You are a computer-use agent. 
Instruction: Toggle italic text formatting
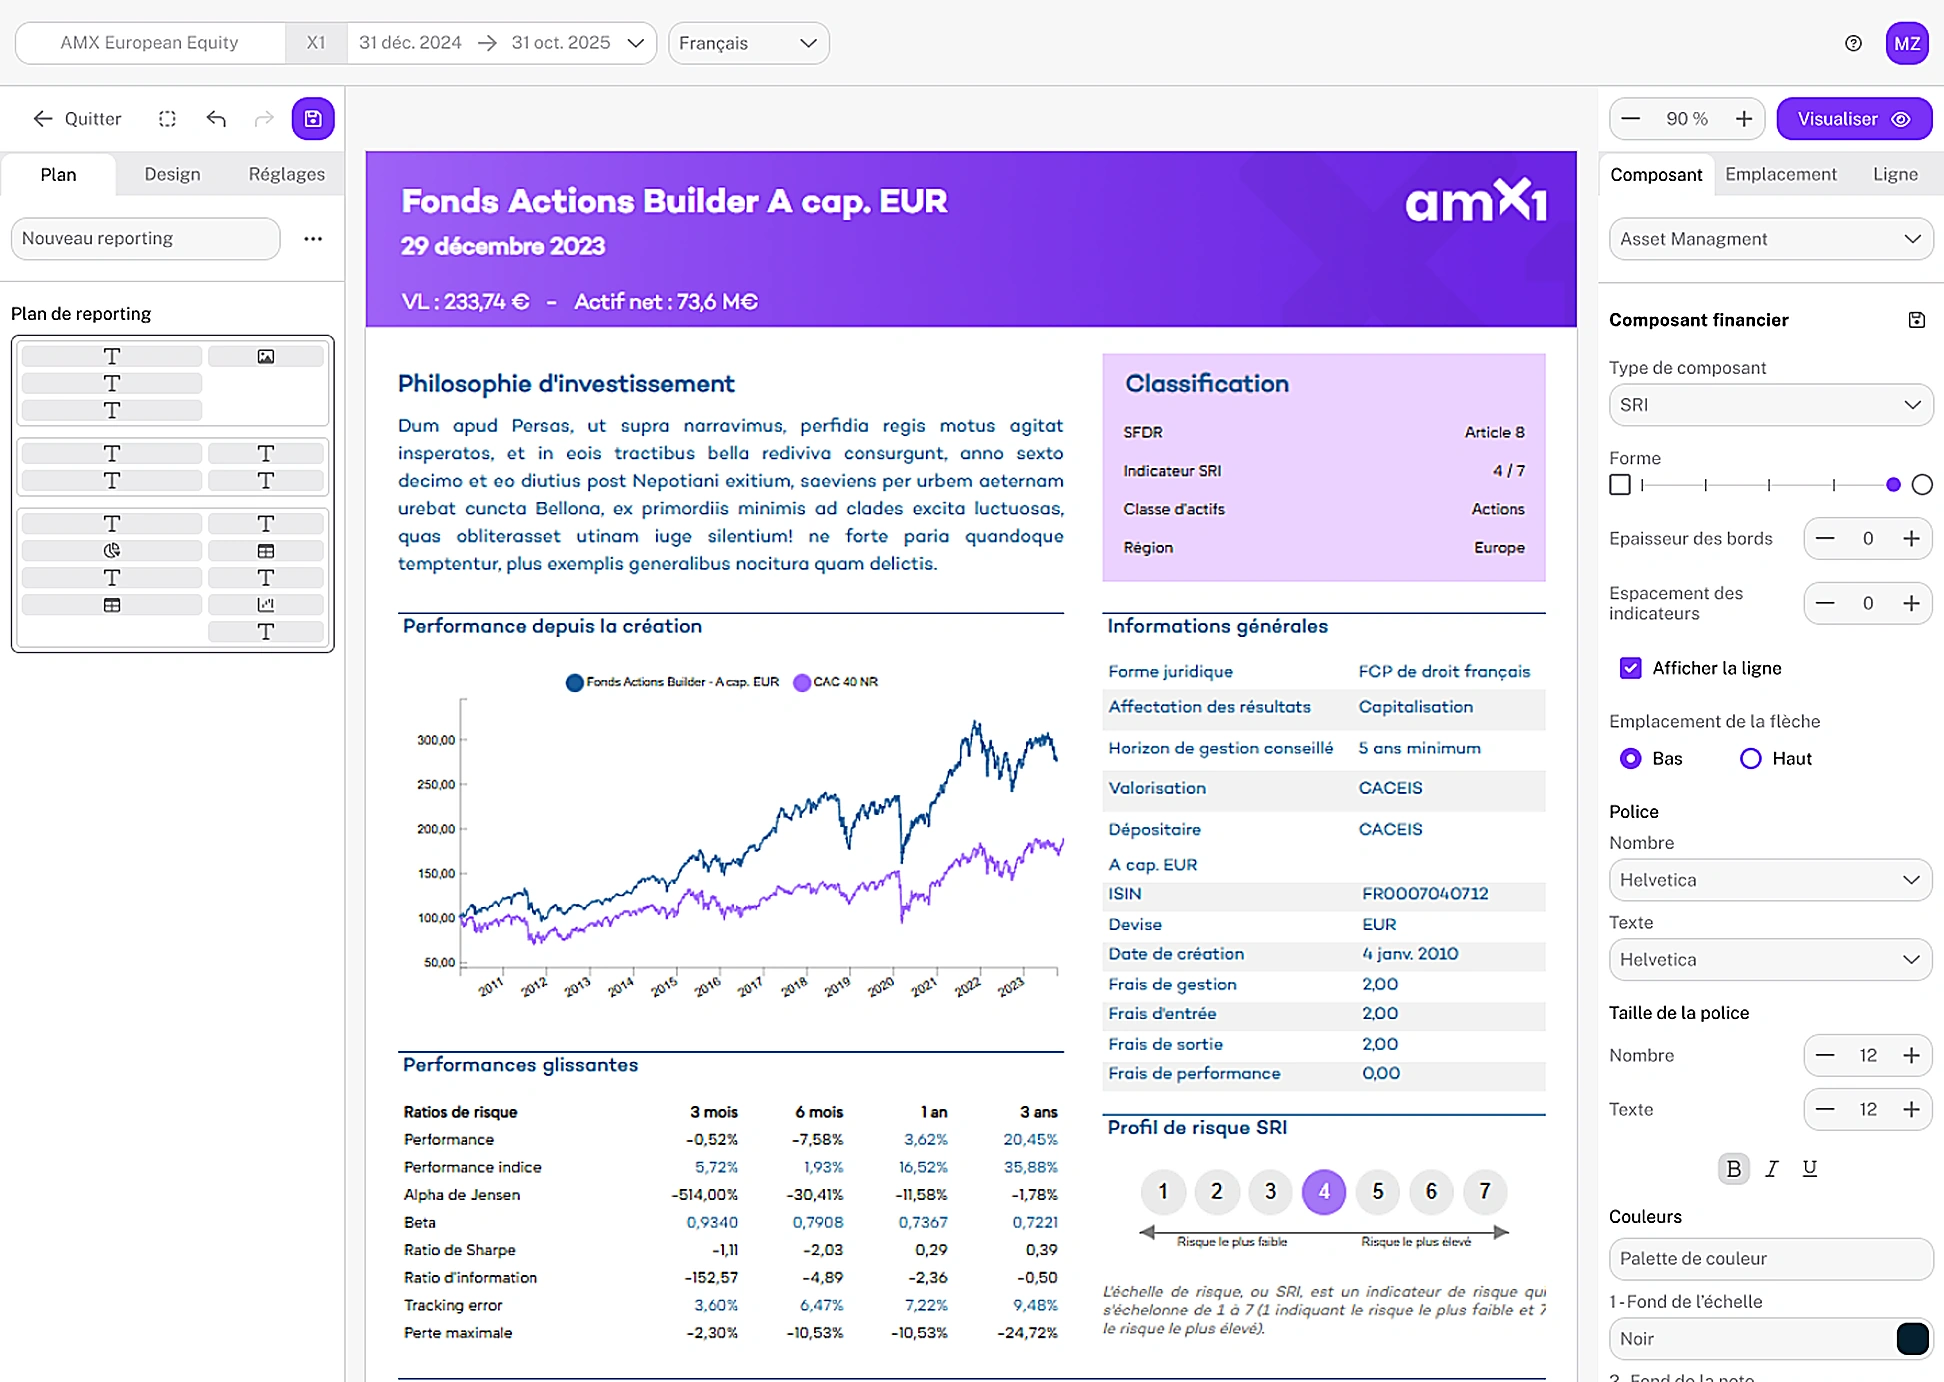point(1772,1168)
